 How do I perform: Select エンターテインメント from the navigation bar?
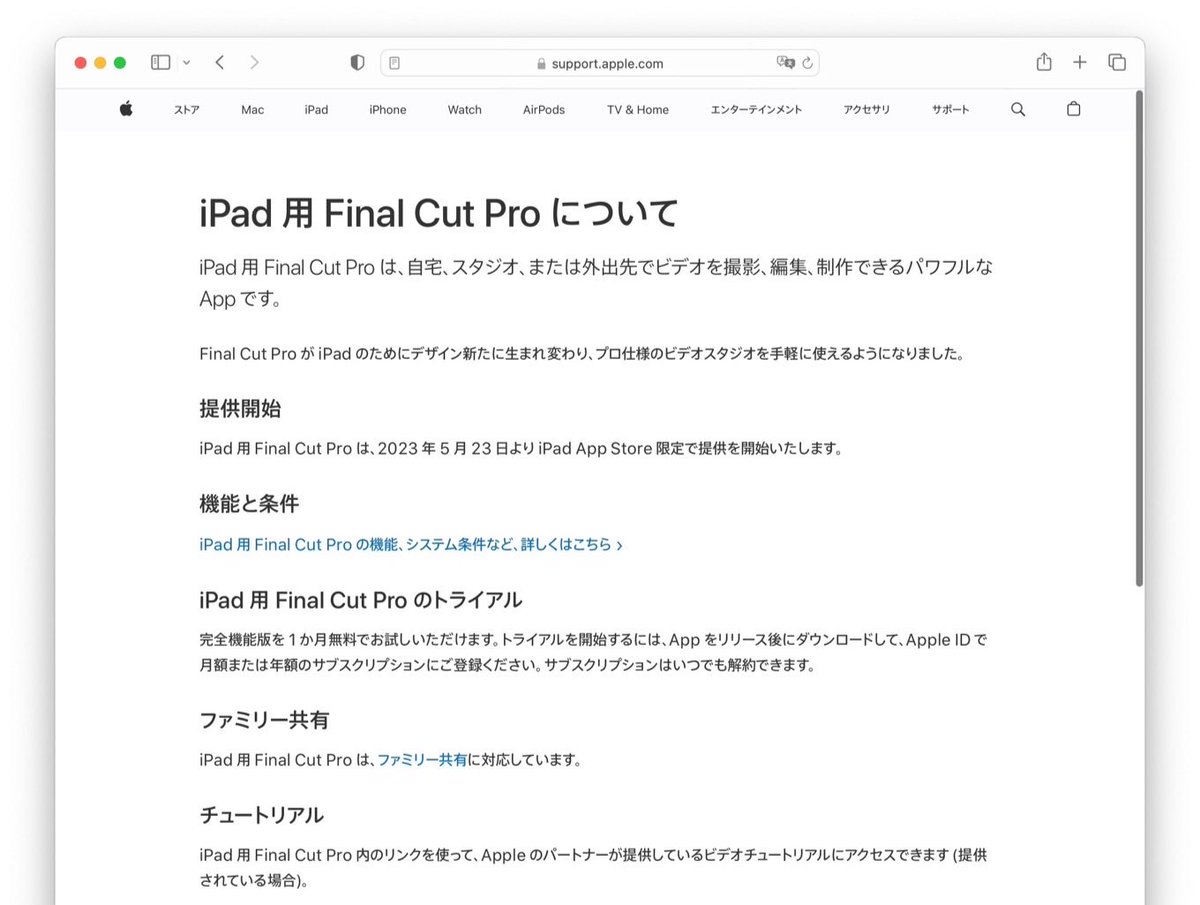click(x=757, y=110)
